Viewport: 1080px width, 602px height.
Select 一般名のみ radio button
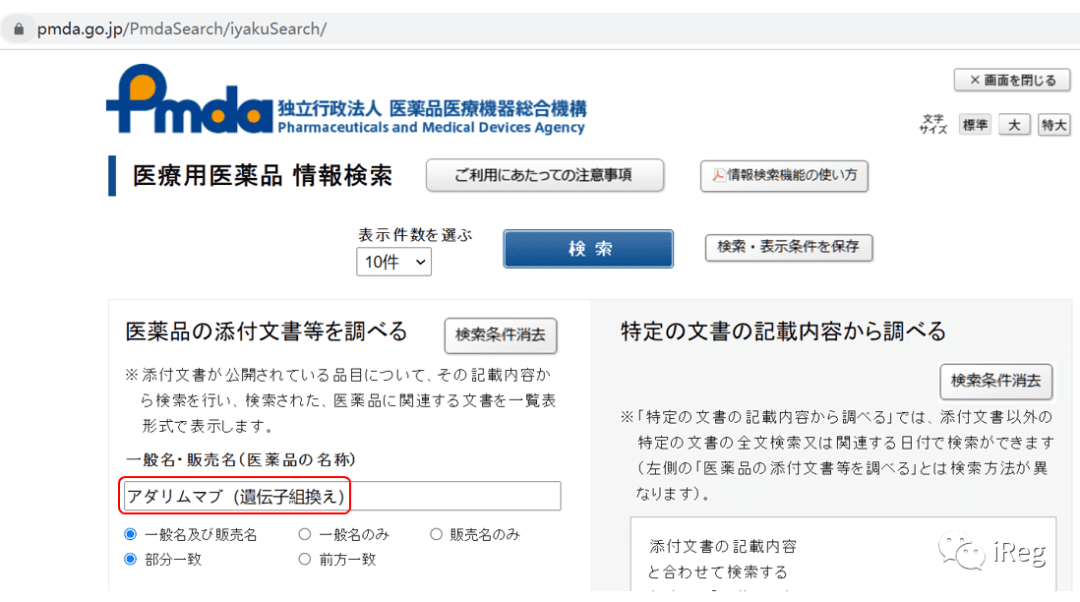pyautogui.click(x=304, y=534)
